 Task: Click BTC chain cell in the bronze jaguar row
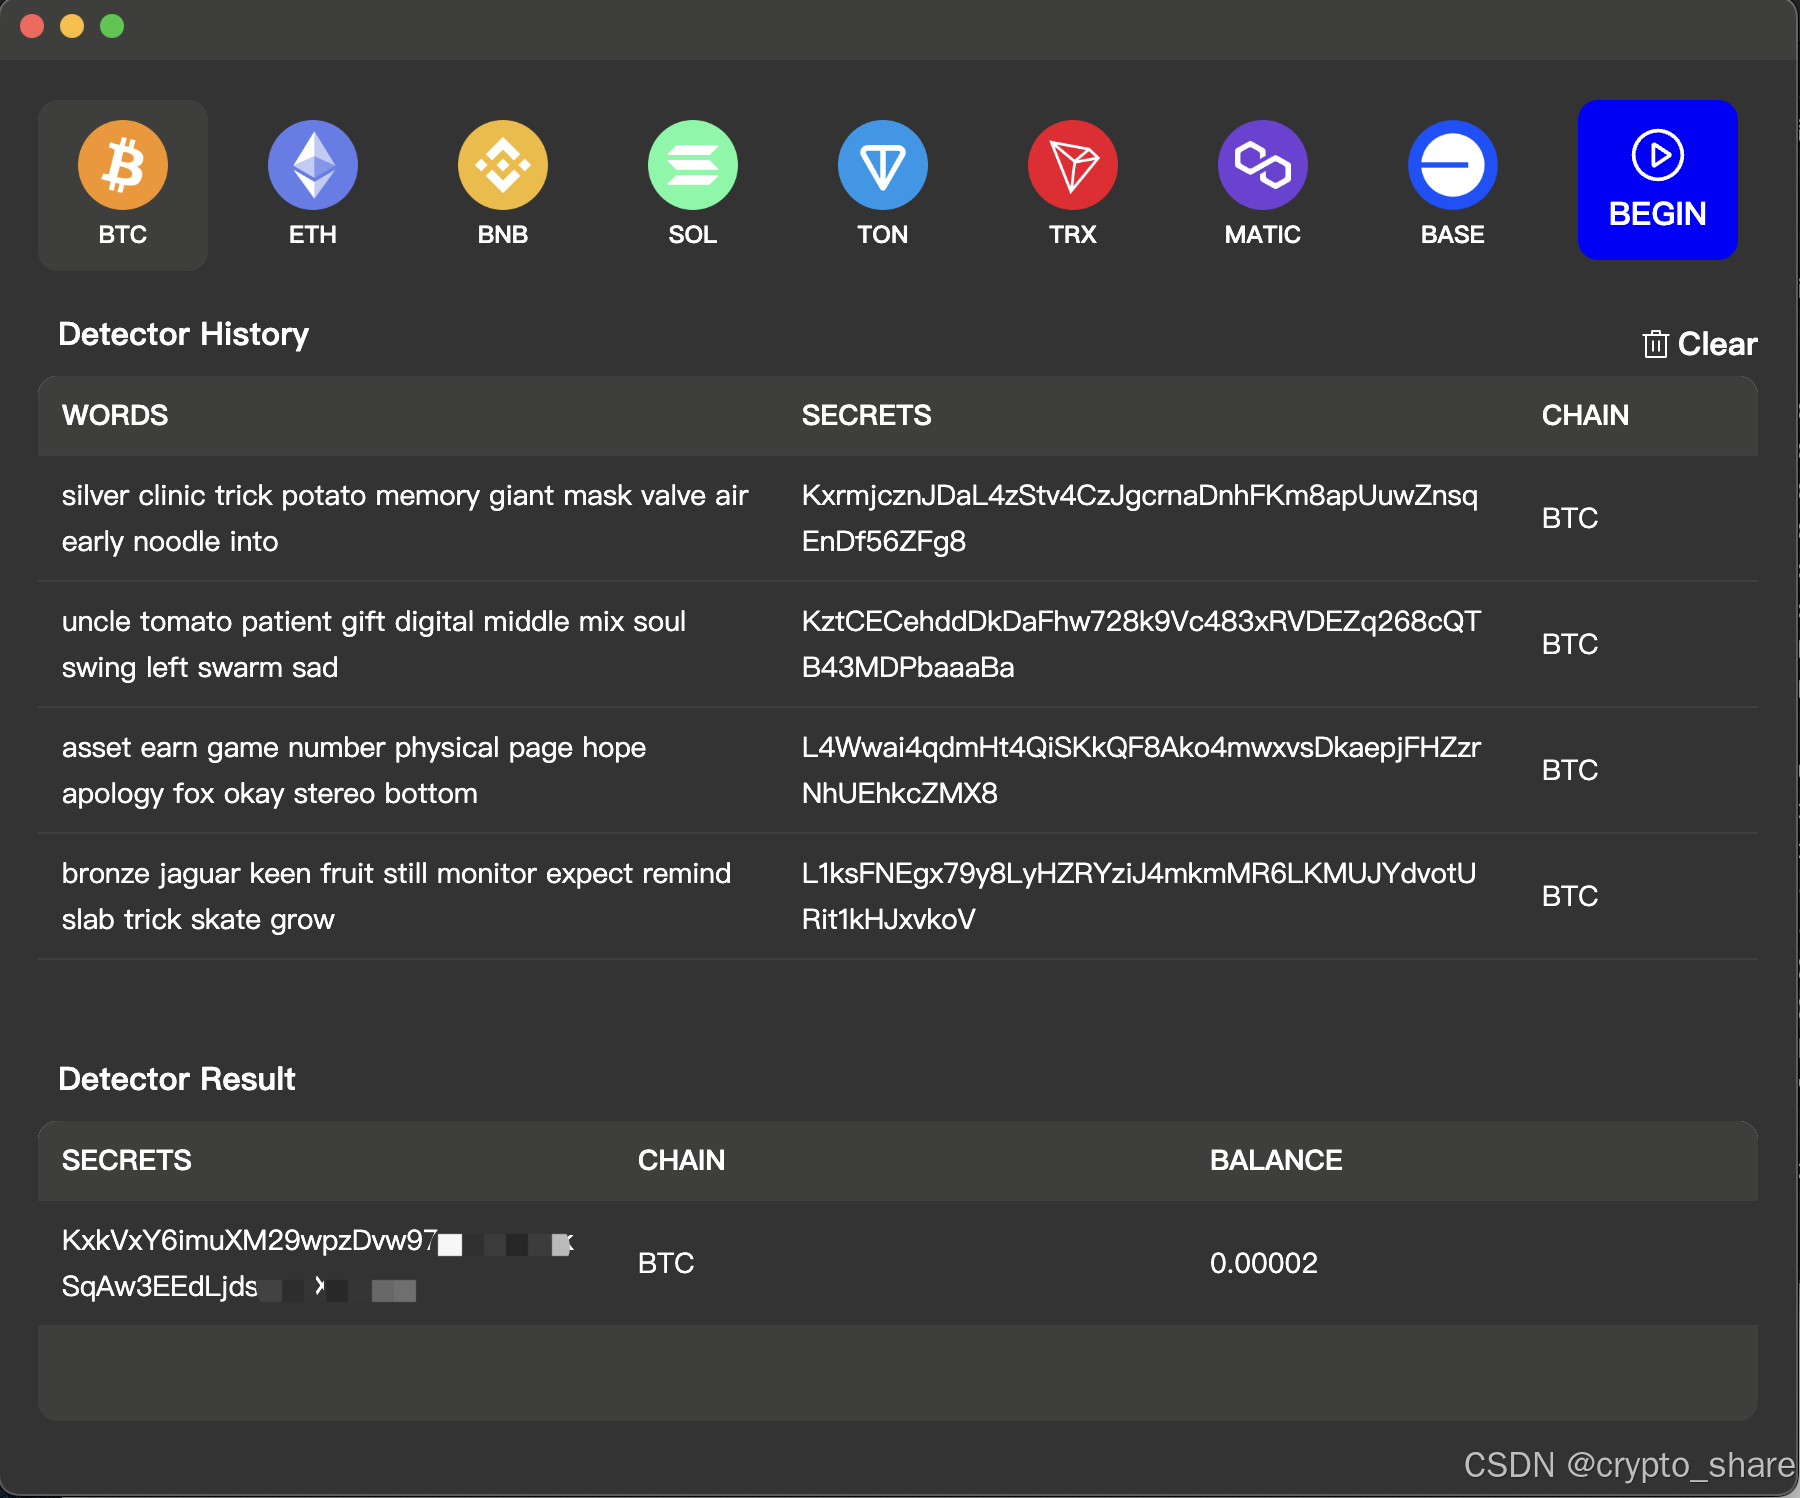[1570, 896]
